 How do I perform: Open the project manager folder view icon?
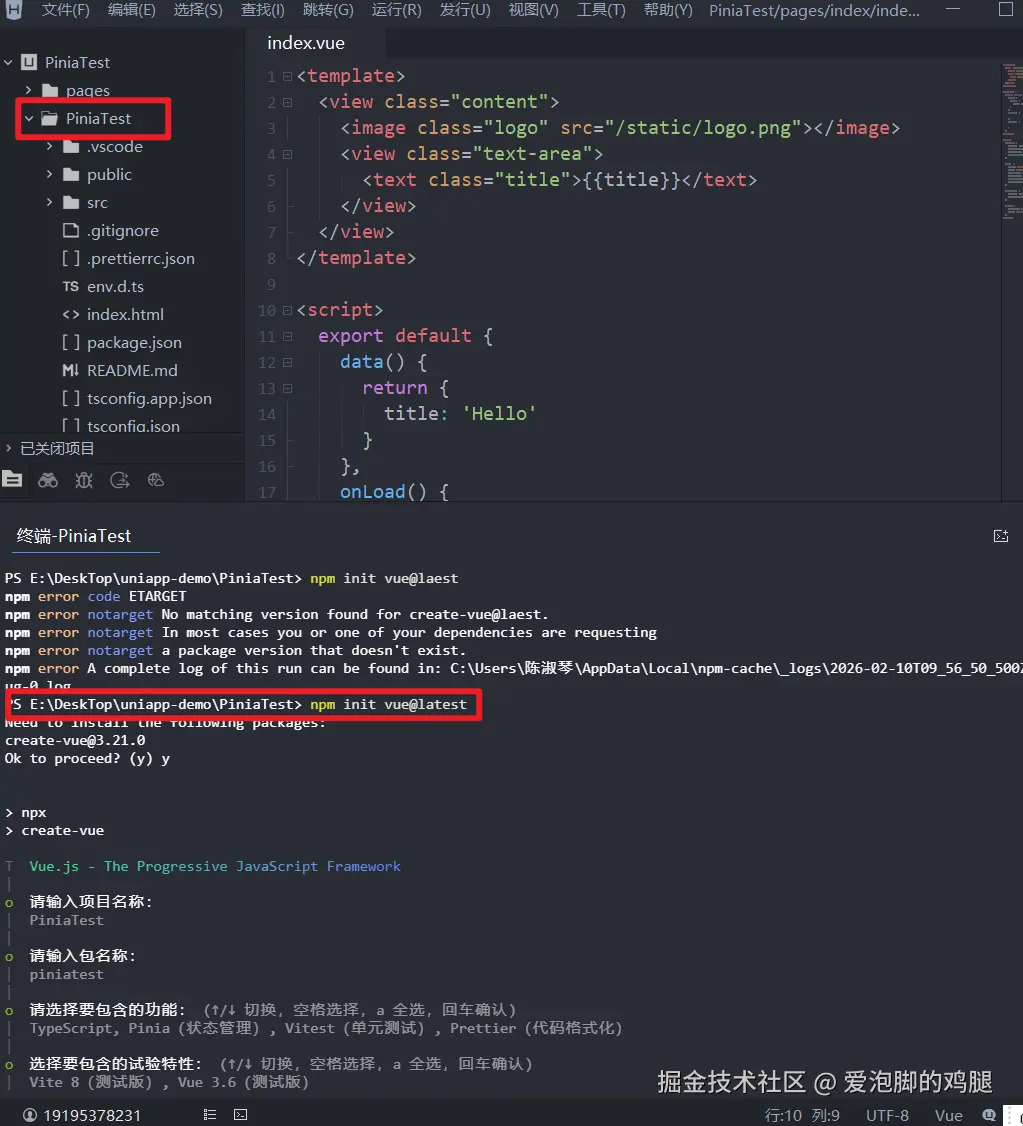click(12, 480)
